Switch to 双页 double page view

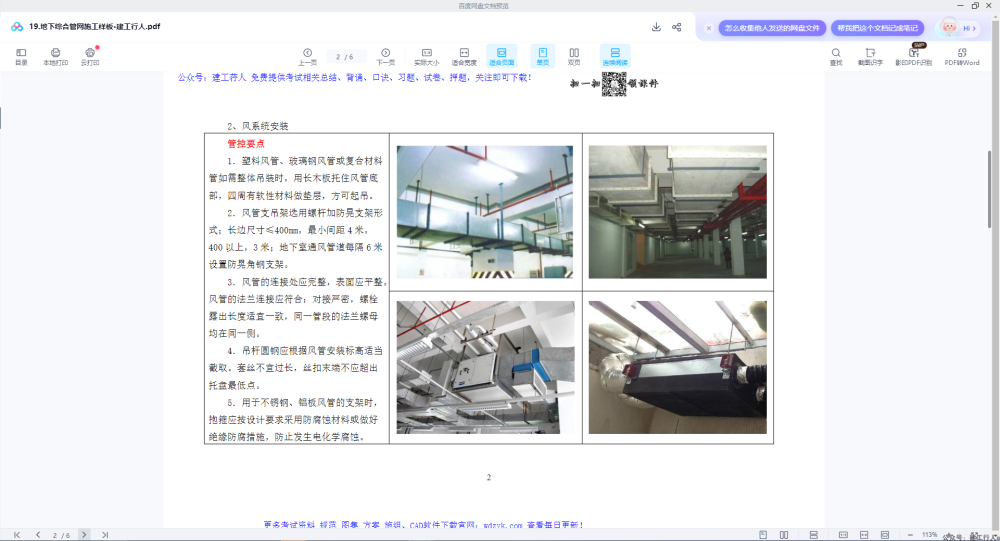[574, 56]
